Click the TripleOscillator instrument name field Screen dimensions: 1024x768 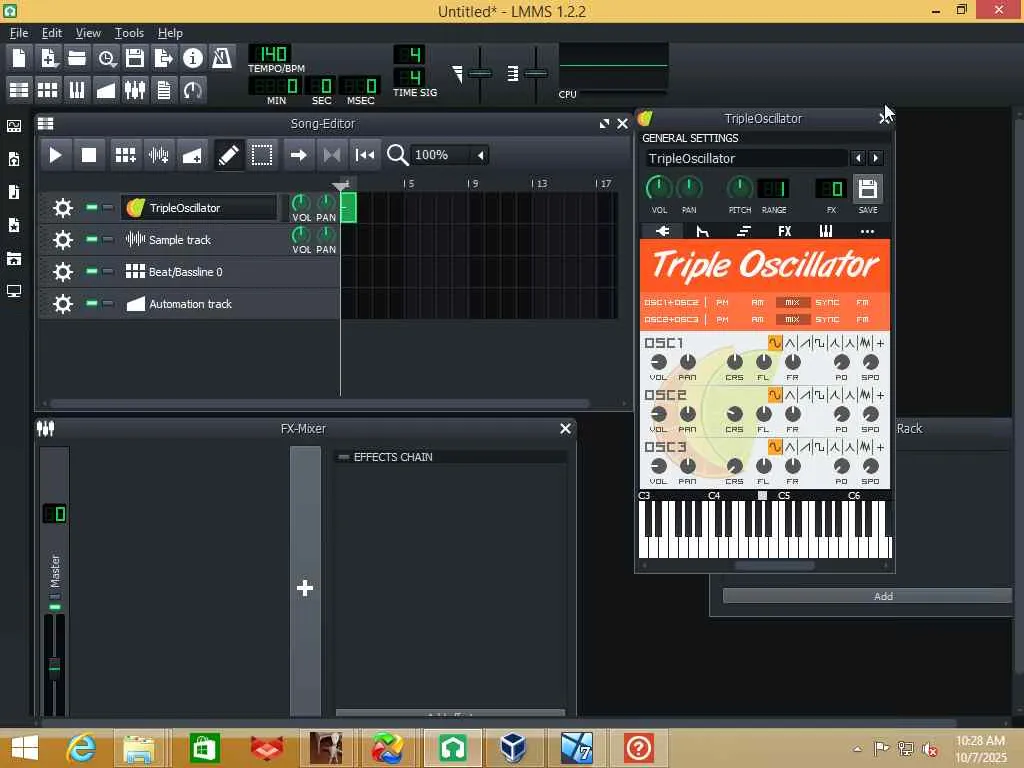coord(746,158)
